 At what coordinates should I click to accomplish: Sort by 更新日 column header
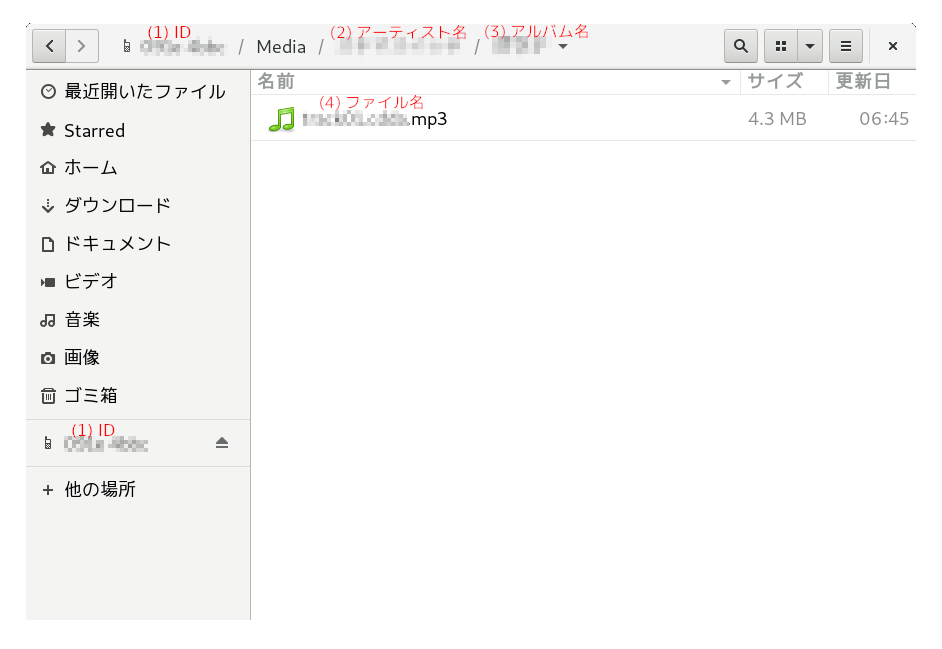(863, 82)
